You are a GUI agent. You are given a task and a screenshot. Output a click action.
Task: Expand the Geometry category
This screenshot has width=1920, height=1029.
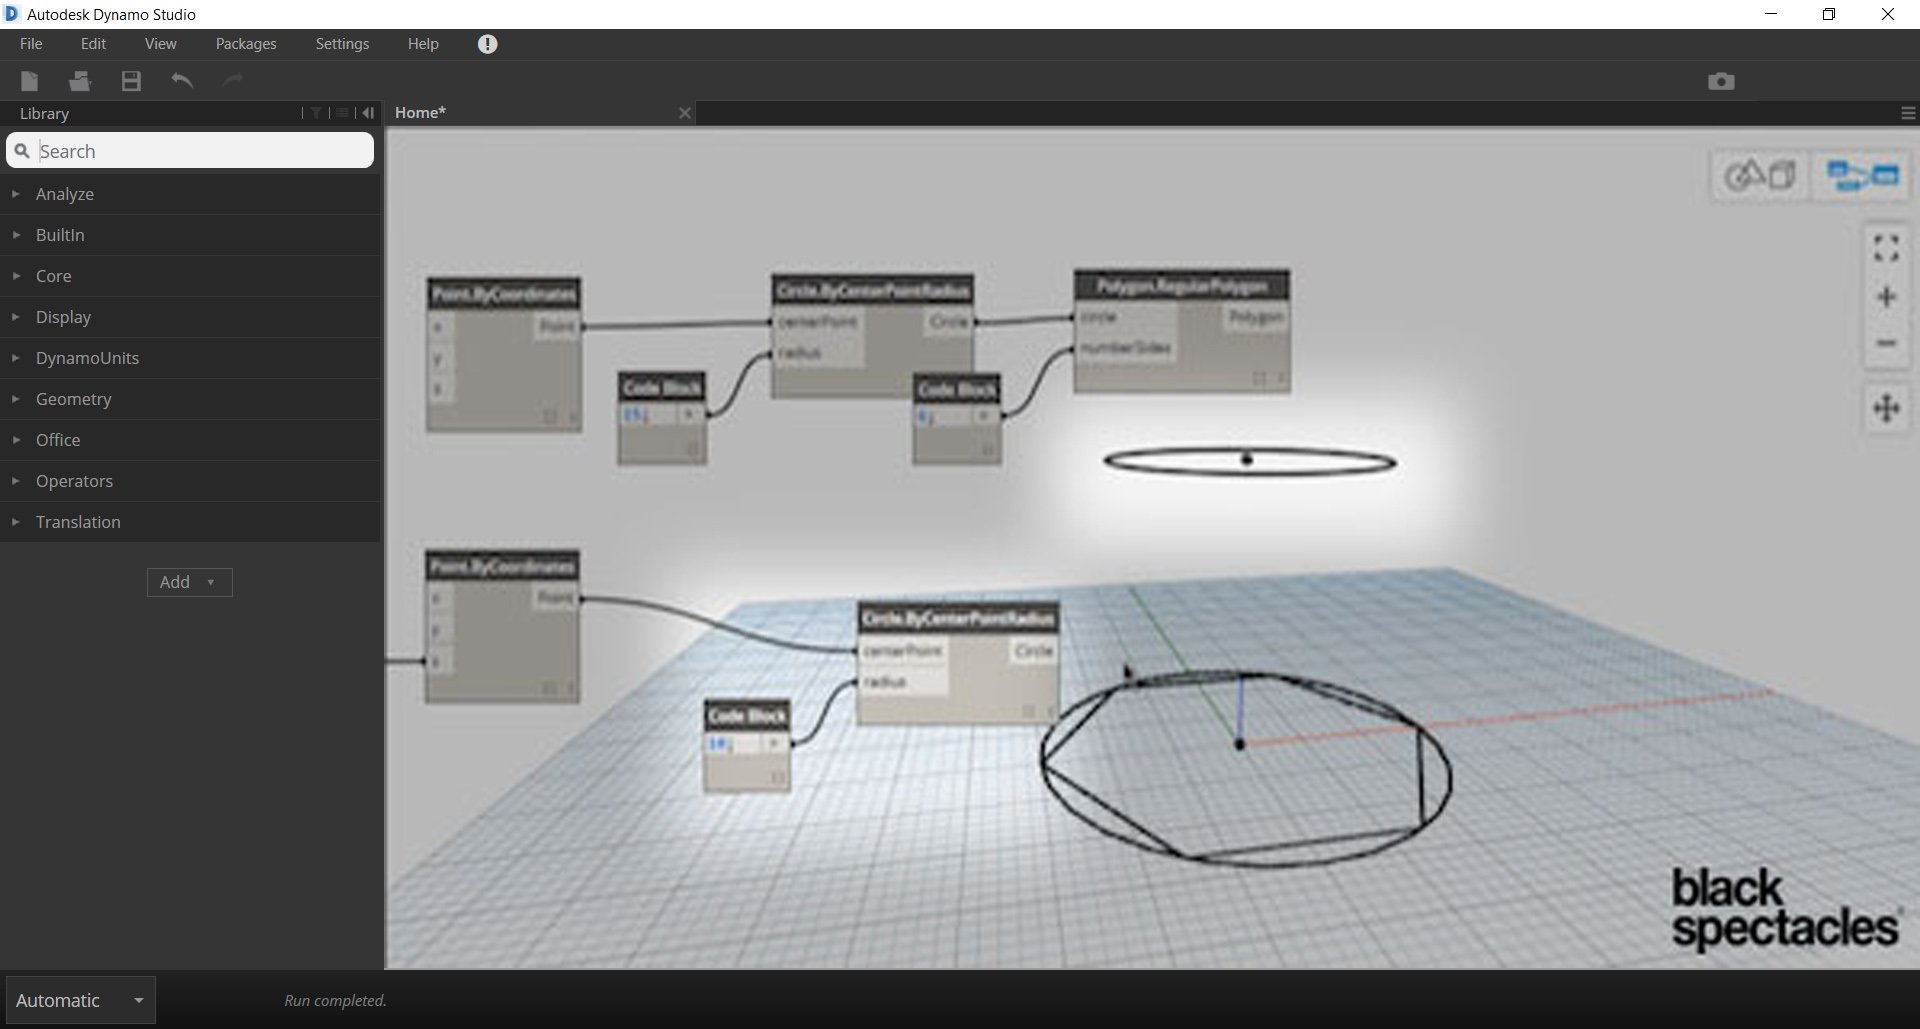tap(72, 398)
